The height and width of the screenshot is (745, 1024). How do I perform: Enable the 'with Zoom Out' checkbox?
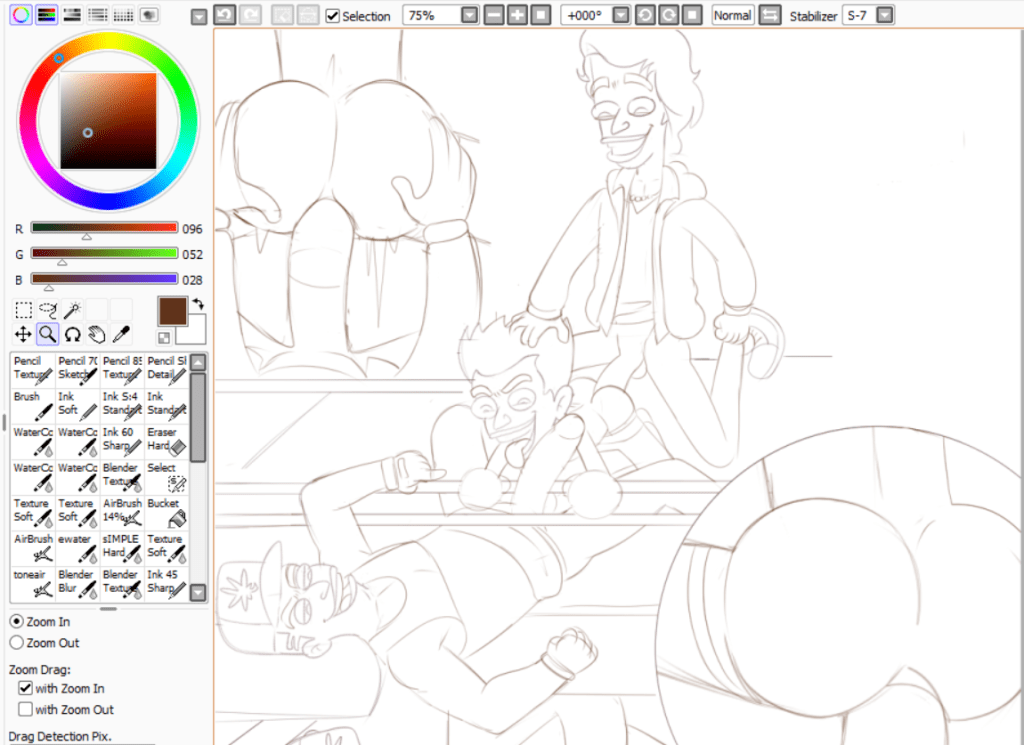(24, 710)
